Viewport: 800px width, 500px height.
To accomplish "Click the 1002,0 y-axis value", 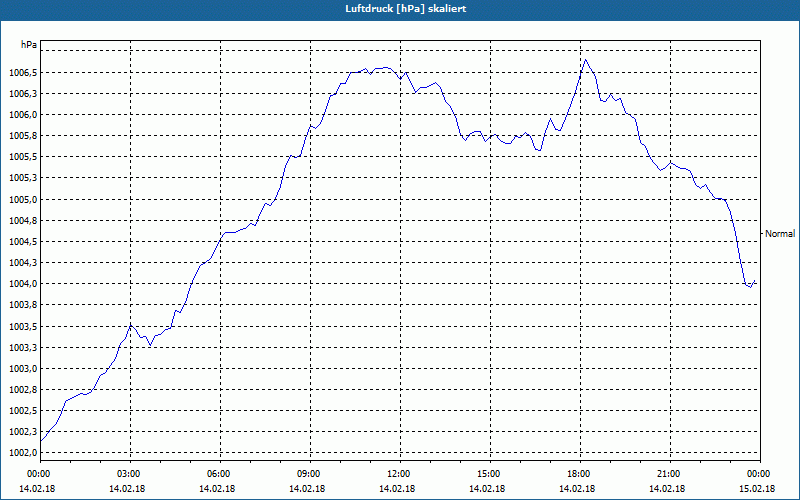I will [x=23, y=453].
